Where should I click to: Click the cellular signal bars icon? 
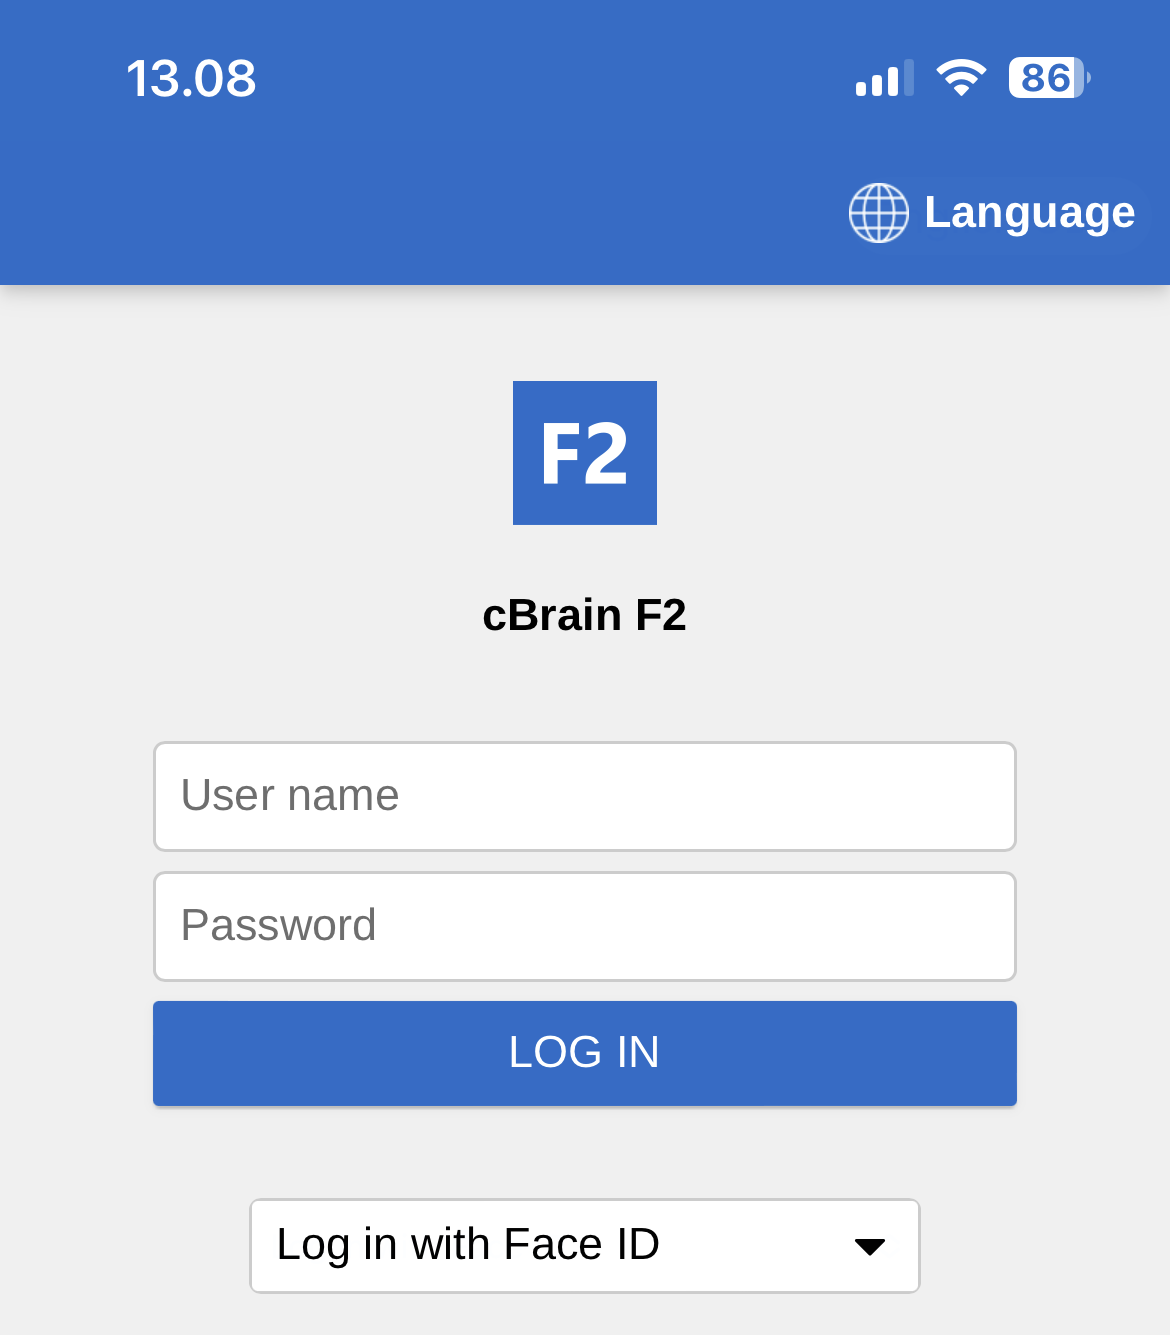(884, 79)
